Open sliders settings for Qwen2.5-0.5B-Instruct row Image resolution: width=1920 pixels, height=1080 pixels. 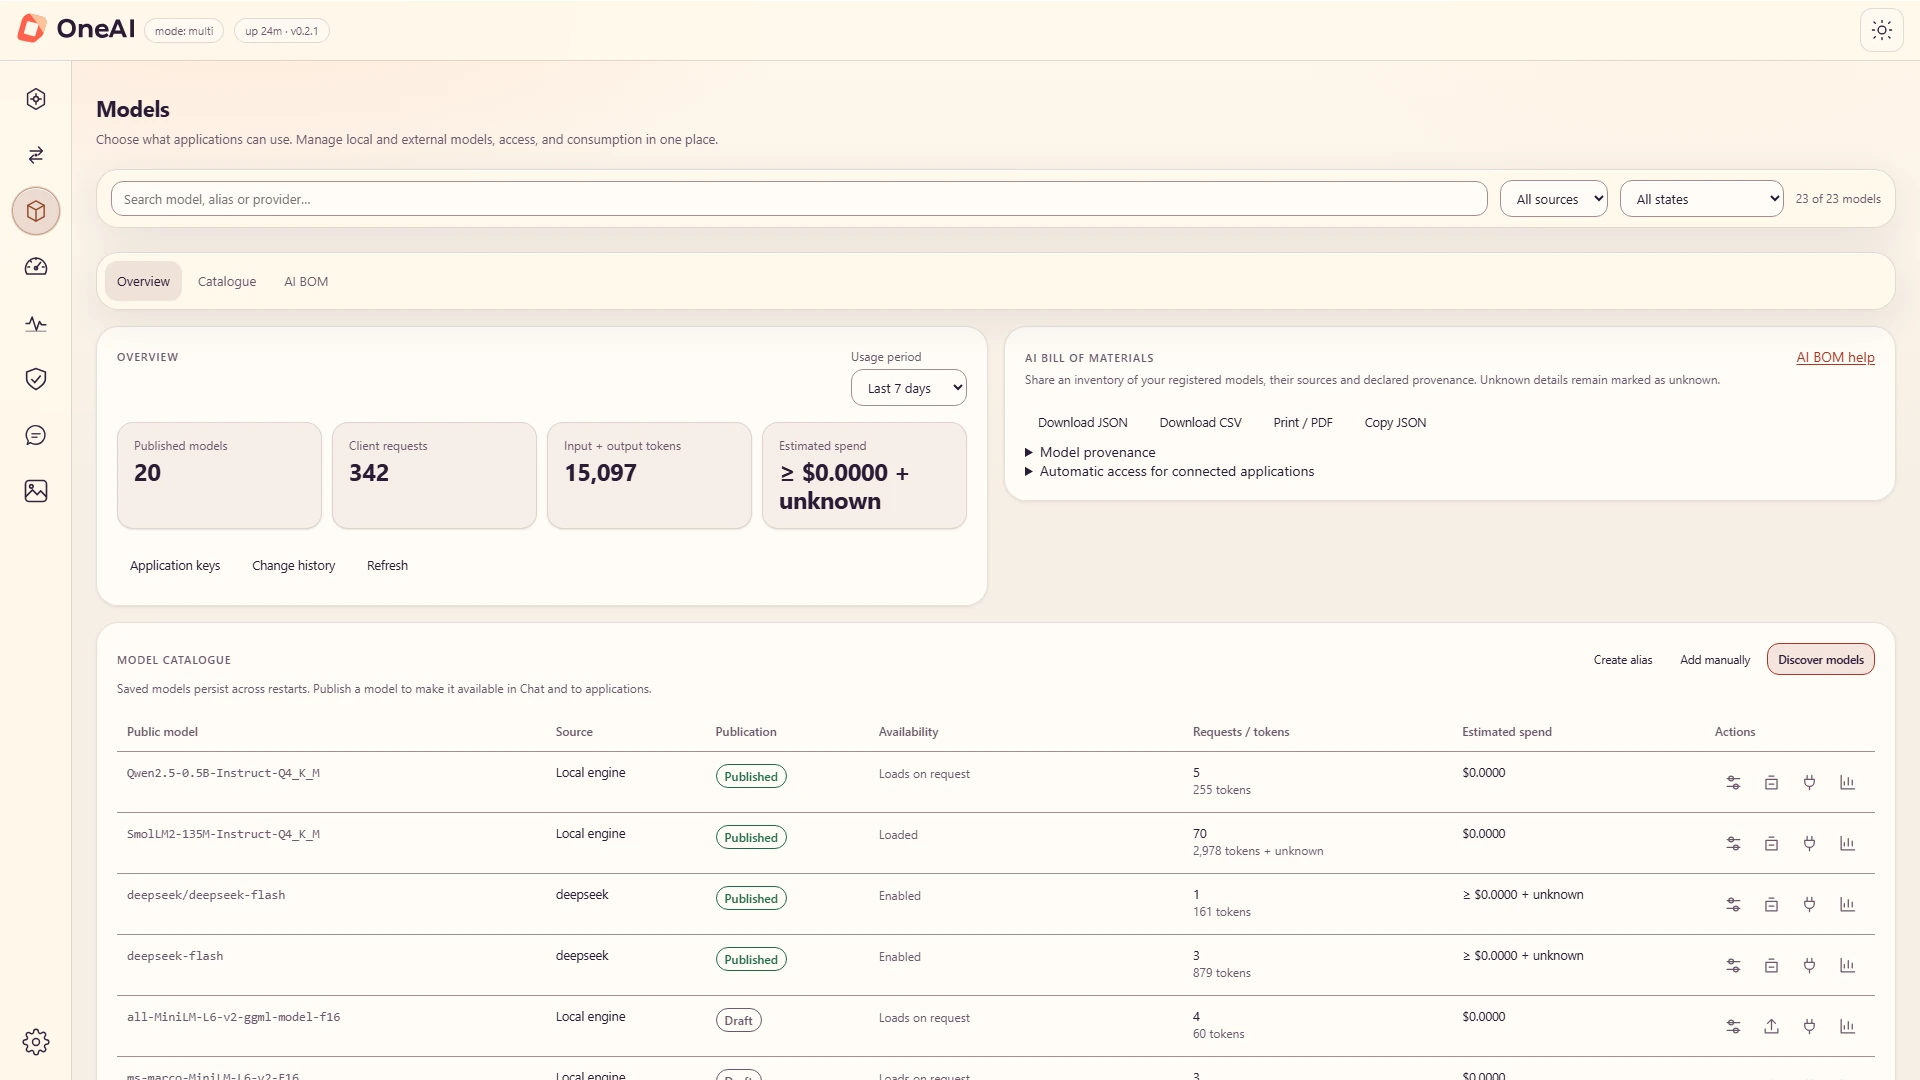pyautogui.click(x=1733, y=783)
